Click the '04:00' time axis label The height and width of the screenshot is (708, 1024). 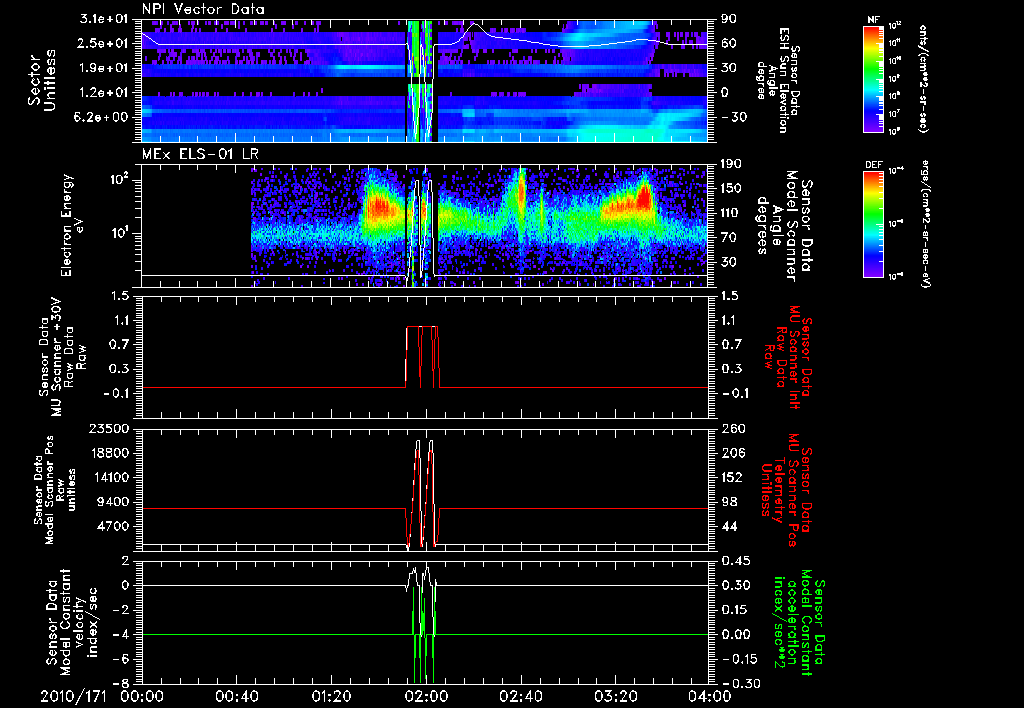tap(710, 696)
